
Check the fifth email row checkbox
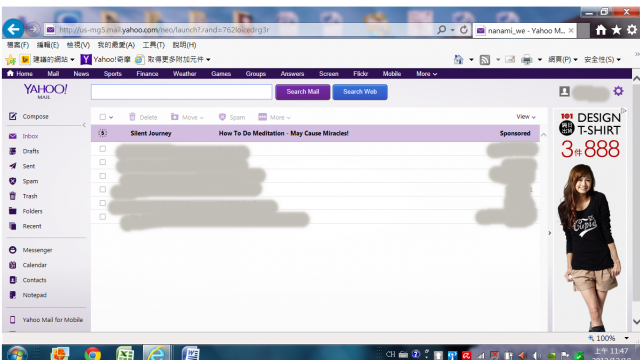tap(102, 203)
